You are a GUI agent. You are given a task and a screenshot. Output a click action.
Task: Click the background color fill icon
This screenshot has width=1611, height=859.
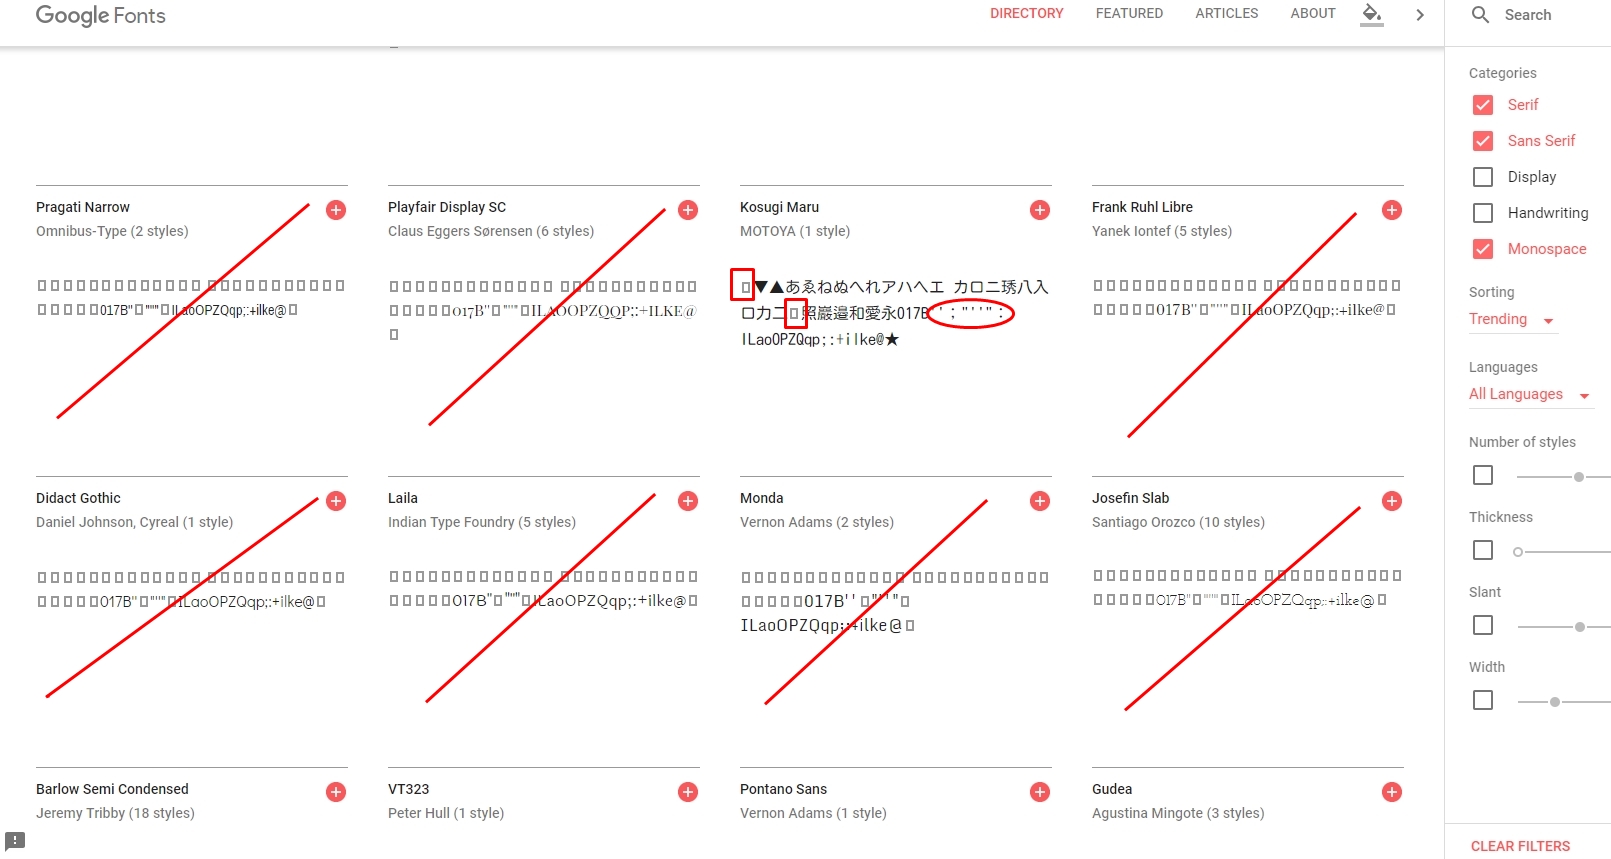(x=1372, y=14)
